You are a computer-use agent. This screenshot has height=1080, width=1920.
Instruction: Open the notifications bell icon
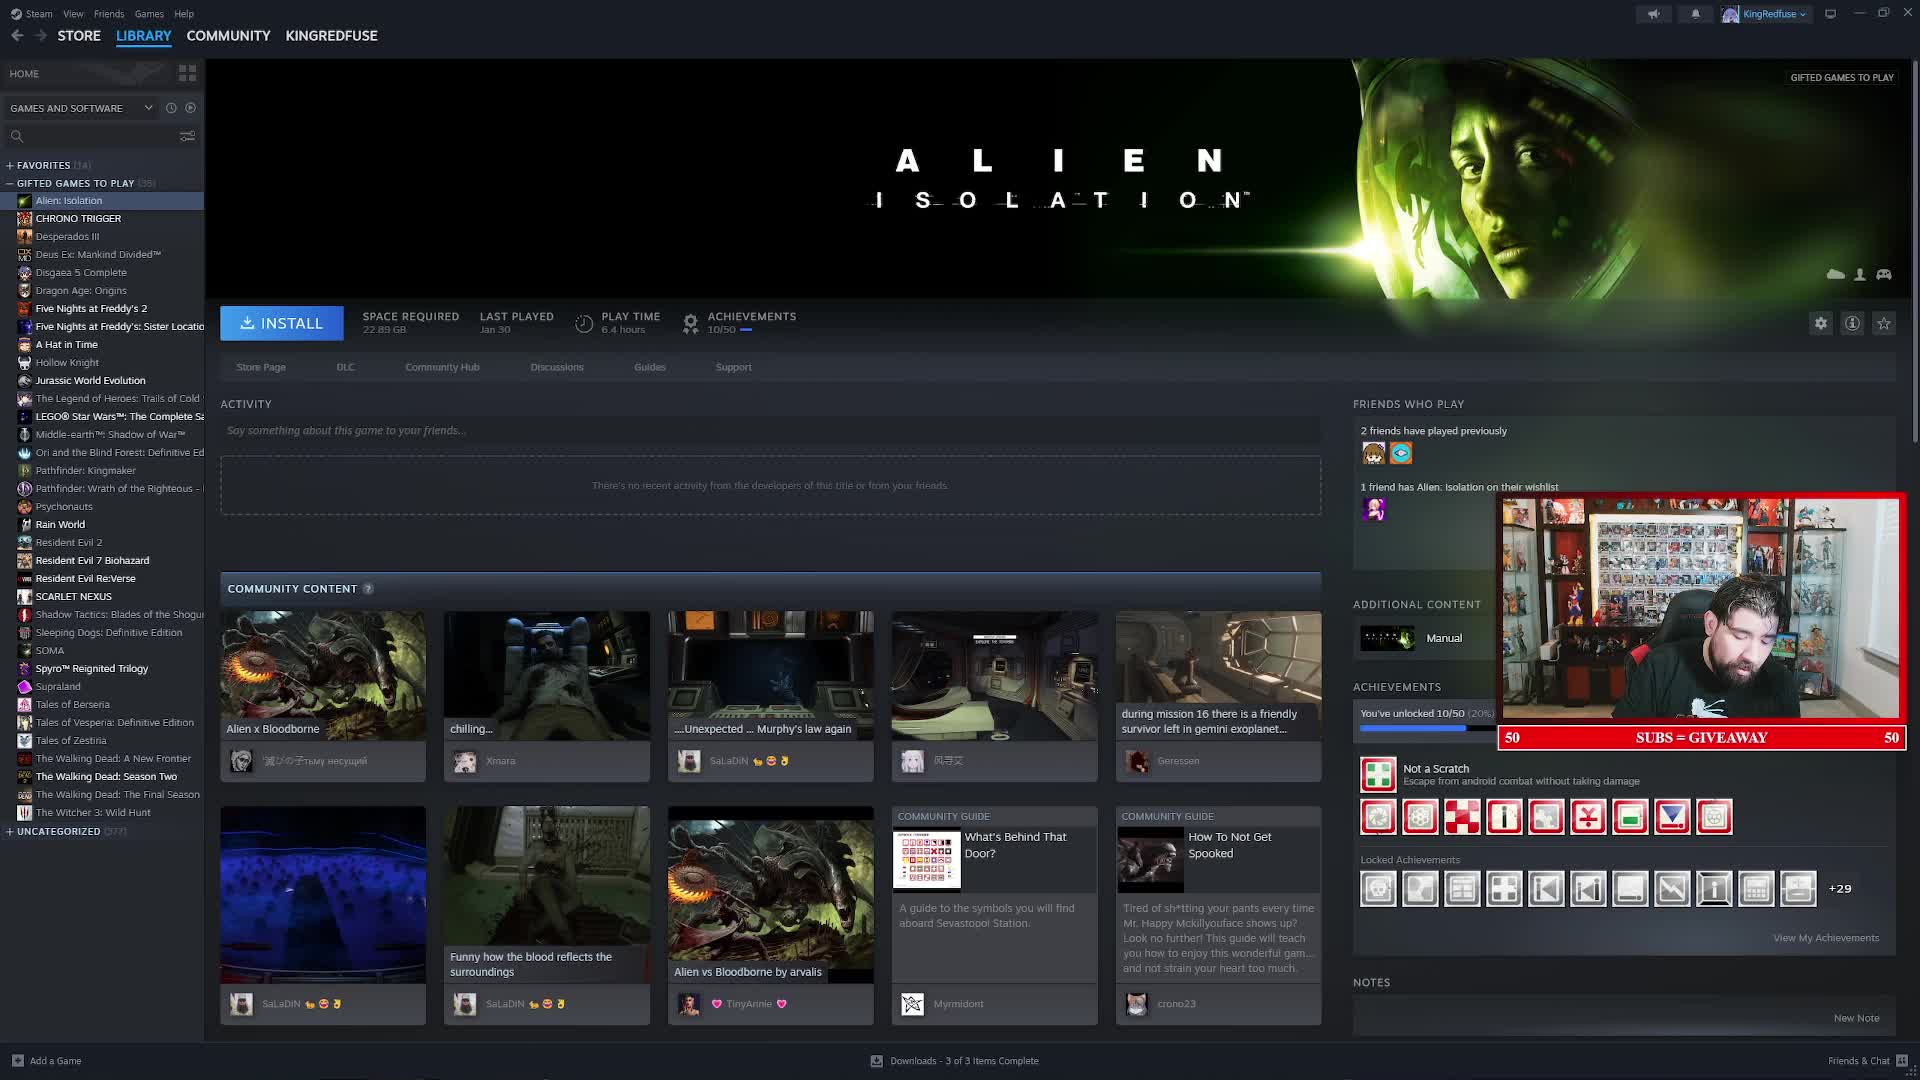[1695, 14]
